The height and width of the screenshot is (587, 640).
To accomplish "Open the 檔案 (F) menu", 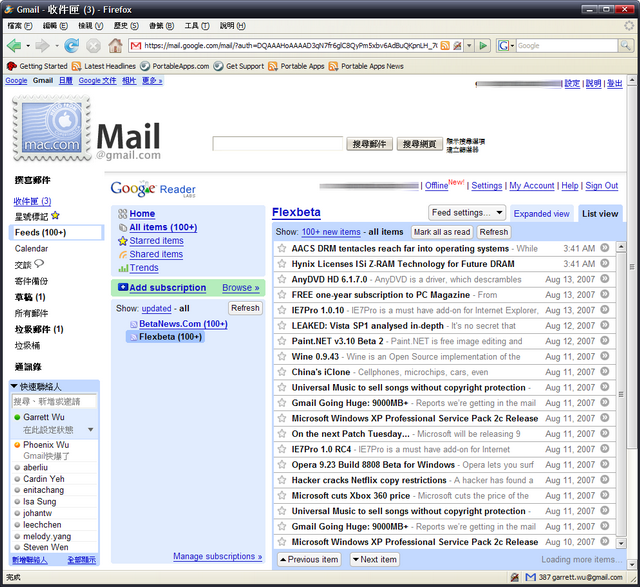I will tap(20, 26).
